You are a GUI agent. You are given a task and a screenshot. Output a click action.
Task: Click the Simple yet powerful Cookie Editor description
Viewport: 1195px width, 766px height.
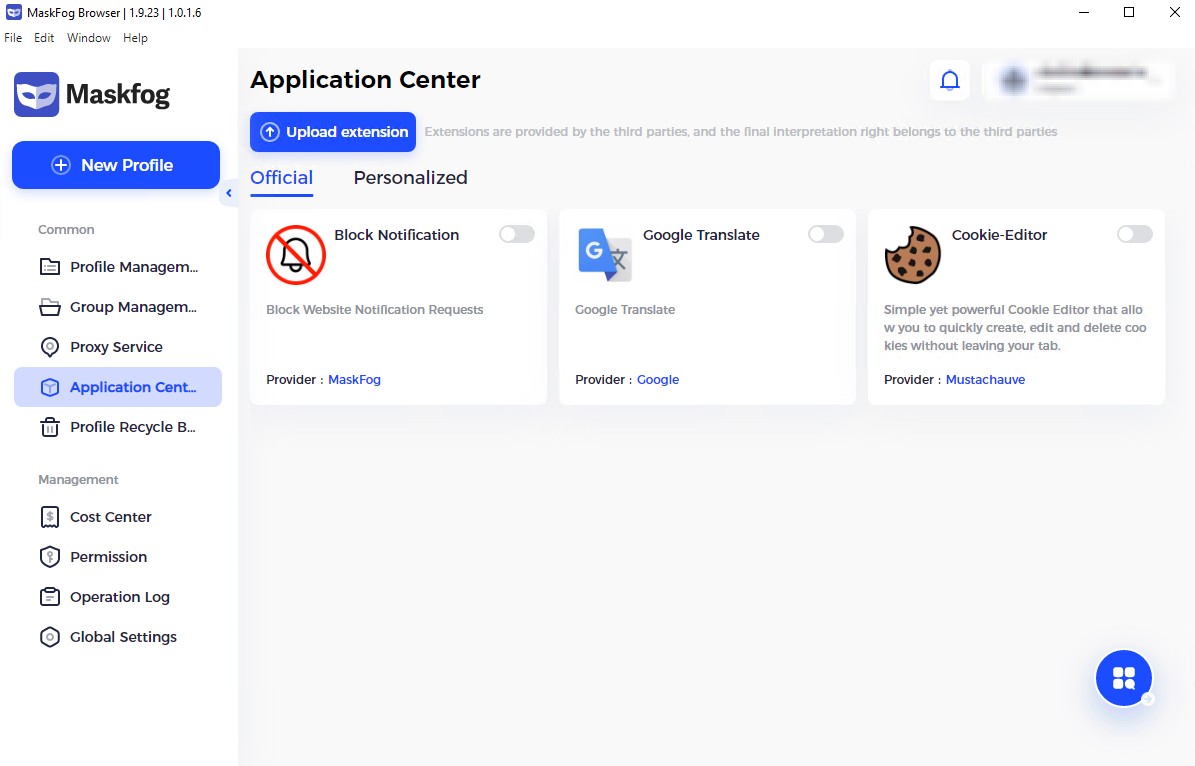(1015, 328)
